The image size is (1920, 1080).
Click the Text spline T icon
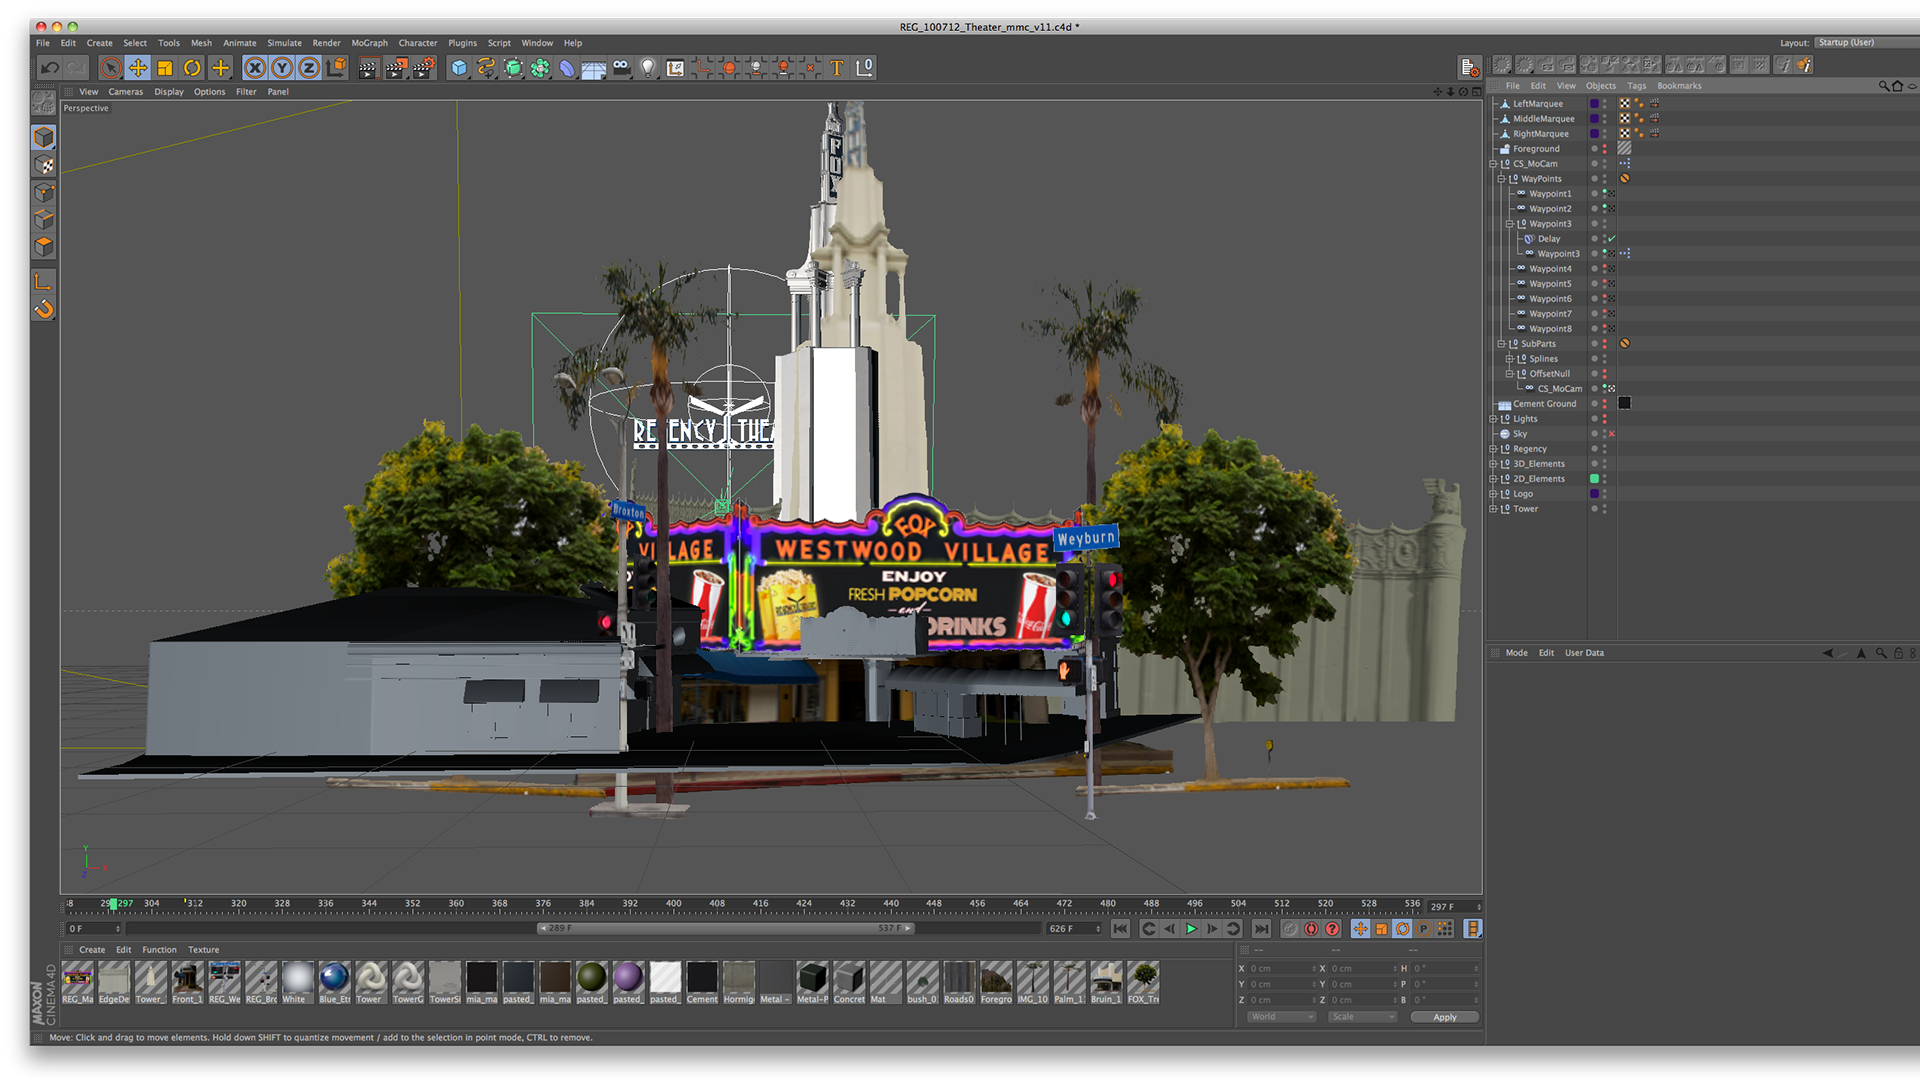(837, 68)
